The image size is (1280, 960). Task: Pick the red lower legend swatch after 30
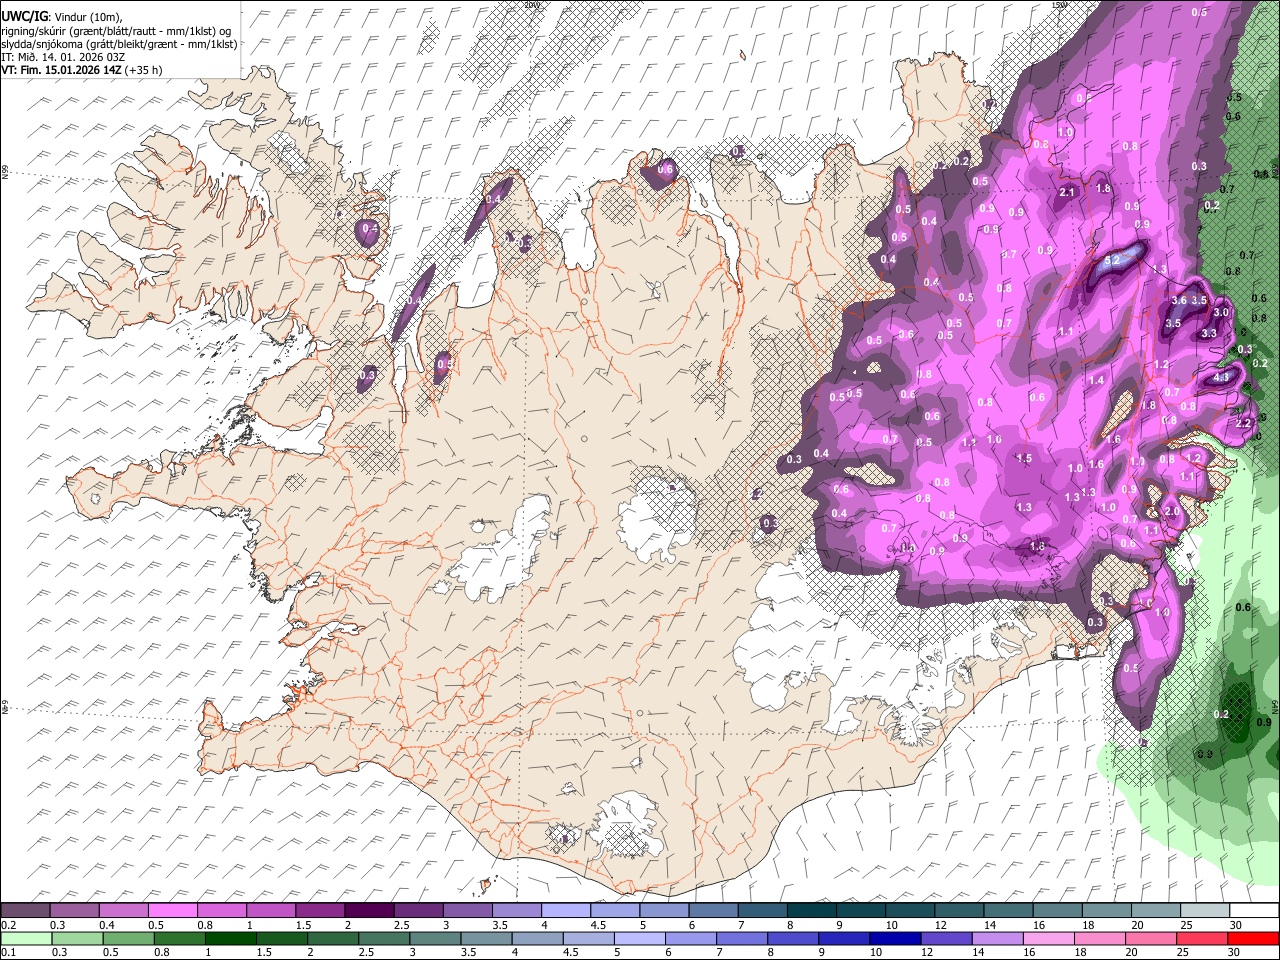(1253, 938)
